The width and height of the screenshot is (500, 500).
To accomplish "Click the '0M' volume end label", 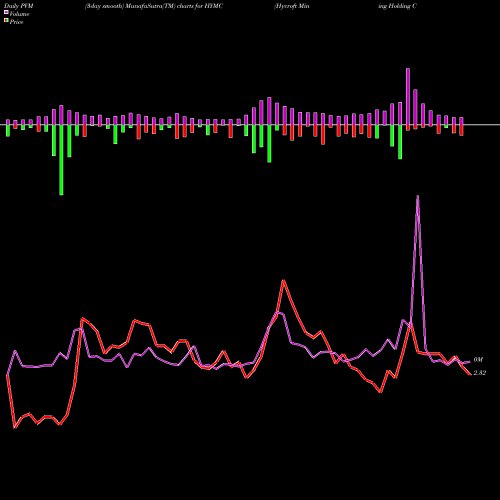I will [x=478, y=360].
